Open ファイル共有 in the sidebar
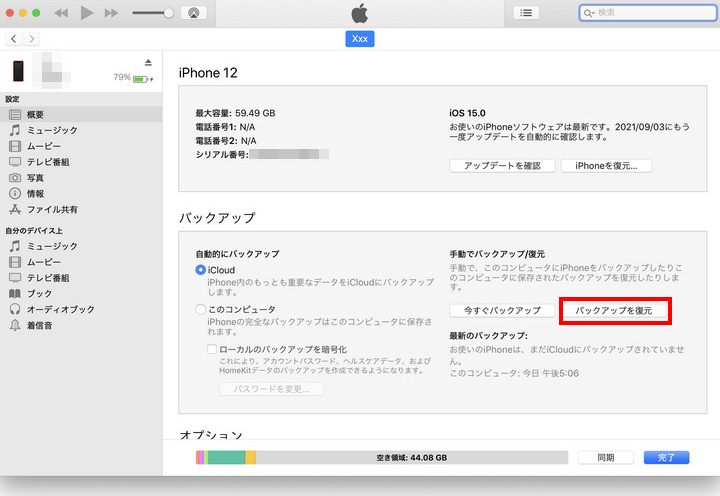Viewport: 720px width, 496px height. pyautogui.click(x=81, y=209)
